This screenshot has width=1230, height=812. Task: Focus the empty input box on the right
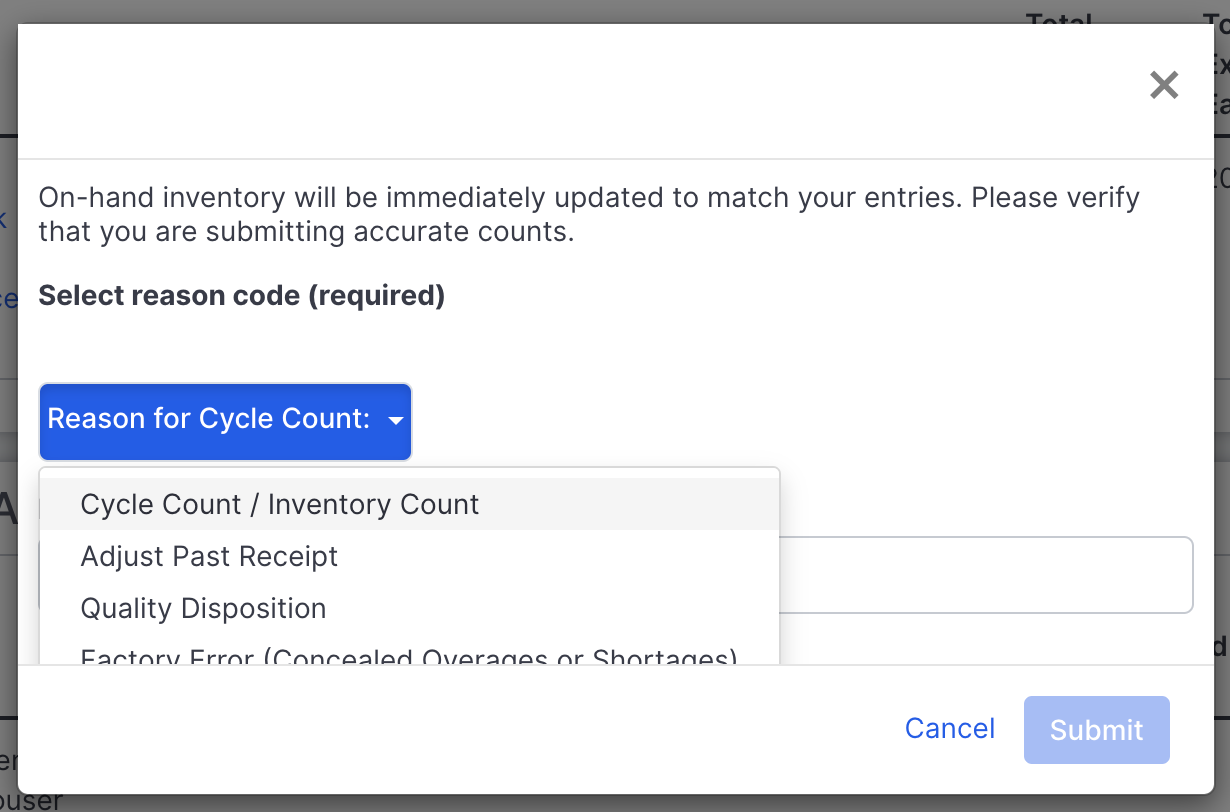coord(990,574)
